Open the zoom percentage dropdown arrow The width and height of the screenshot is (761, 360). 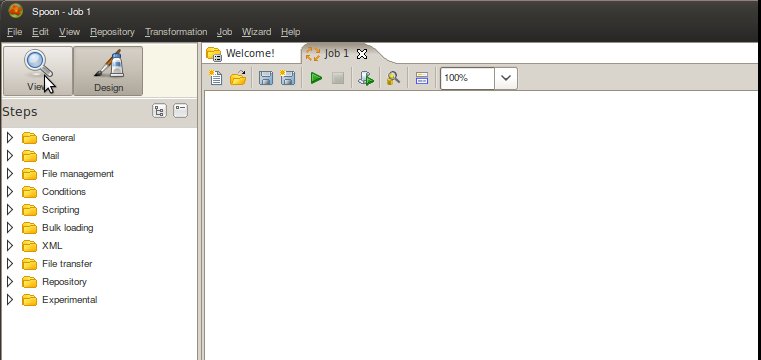click(x=506, y=78)
